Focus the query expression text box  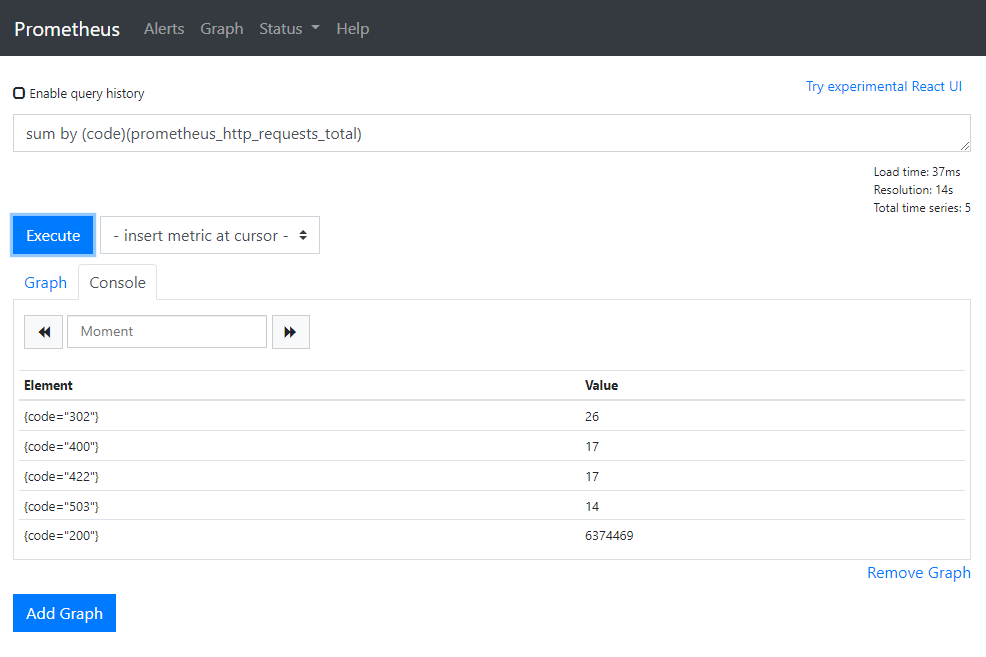tap(491, 133)
